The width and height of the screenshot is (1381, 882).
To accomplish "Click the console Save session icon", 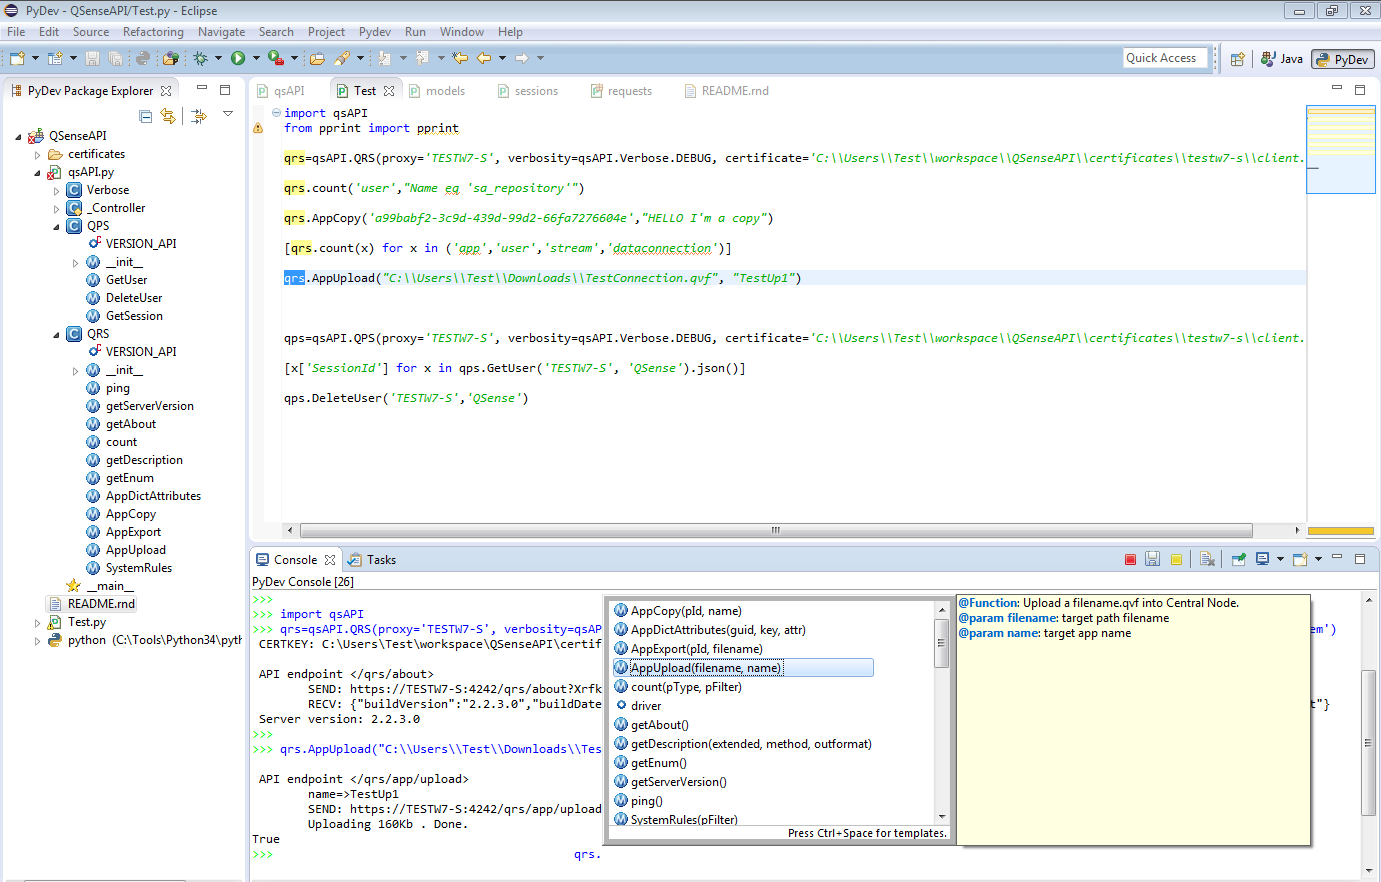I will pos(1153,560).
